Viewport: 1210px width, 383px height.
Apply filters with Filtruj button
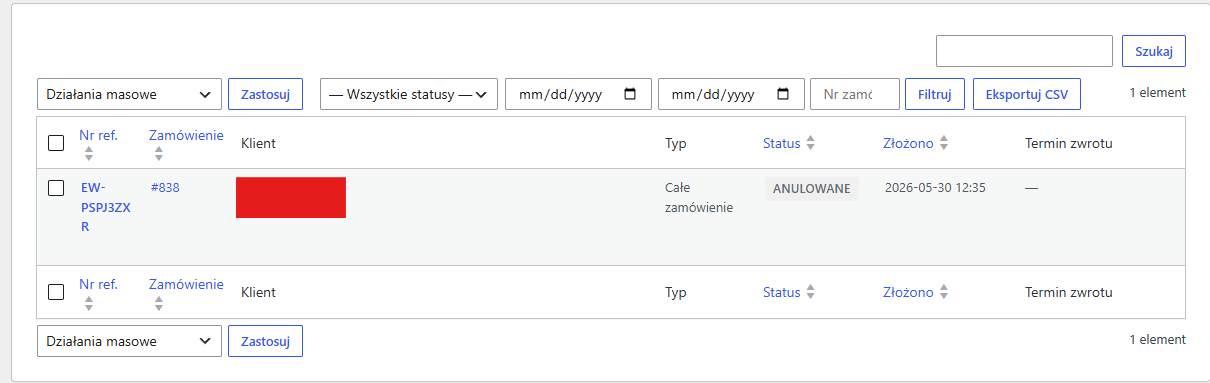coord(935,94)
